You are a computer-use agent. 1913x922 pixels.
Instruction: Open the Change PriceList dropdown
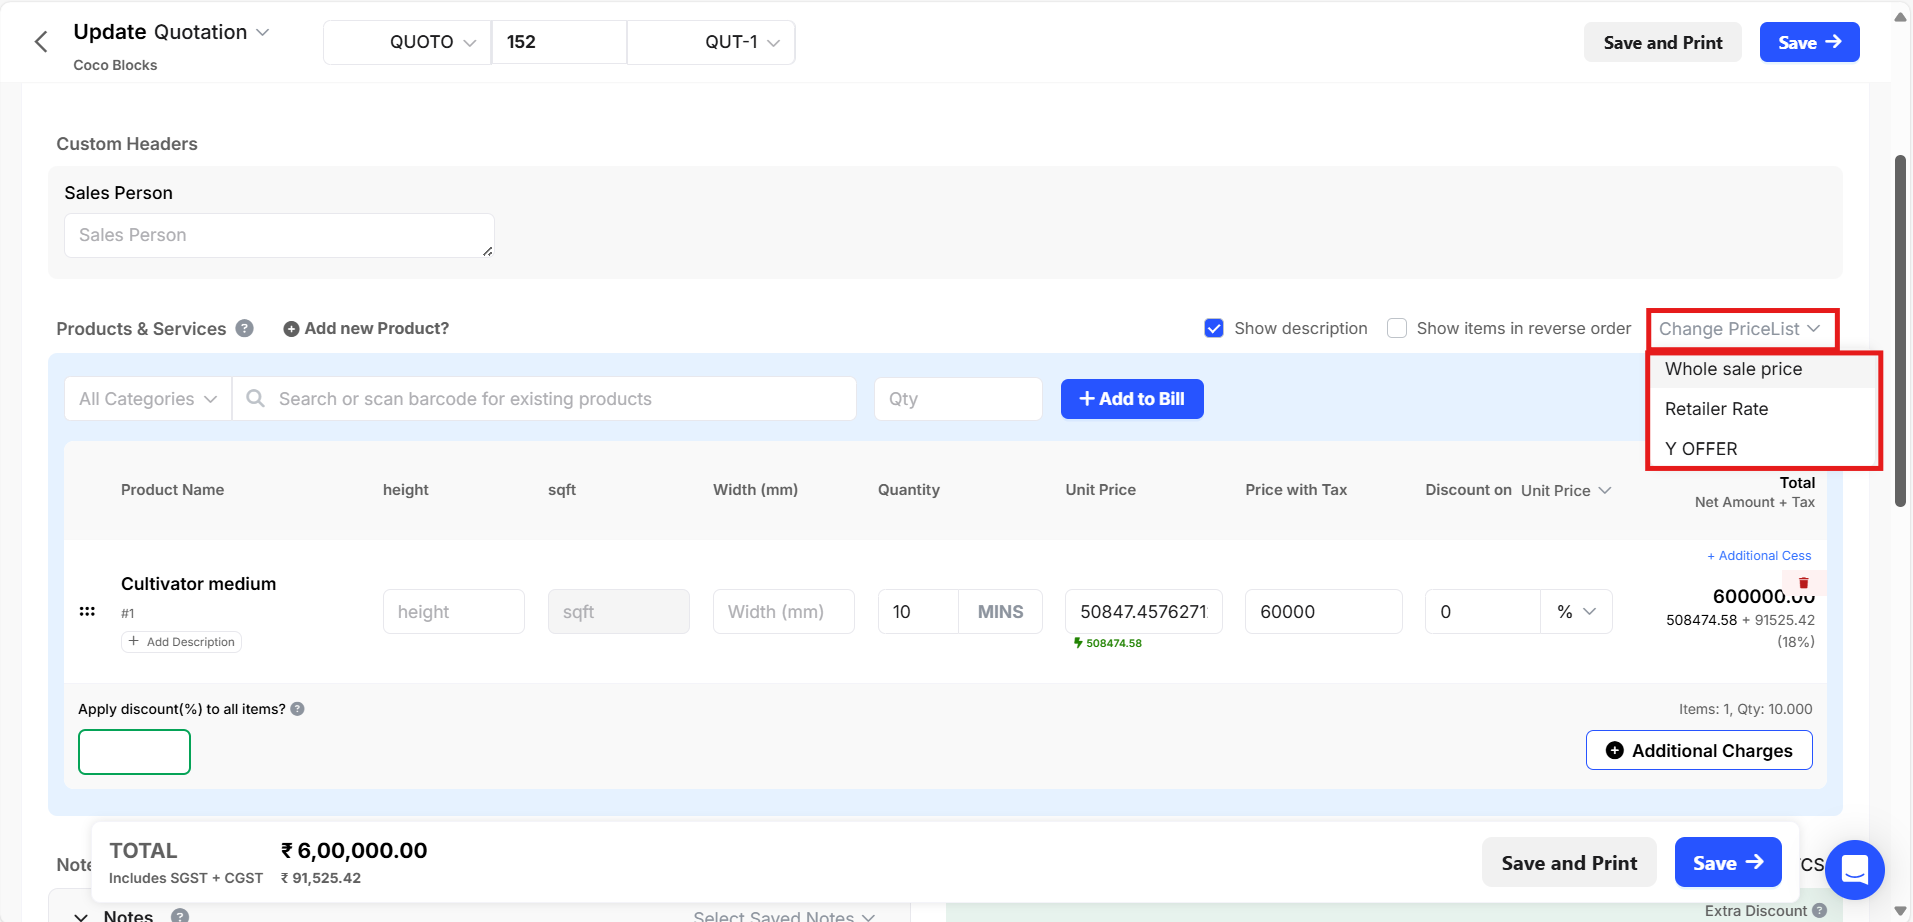[1741, 329]
